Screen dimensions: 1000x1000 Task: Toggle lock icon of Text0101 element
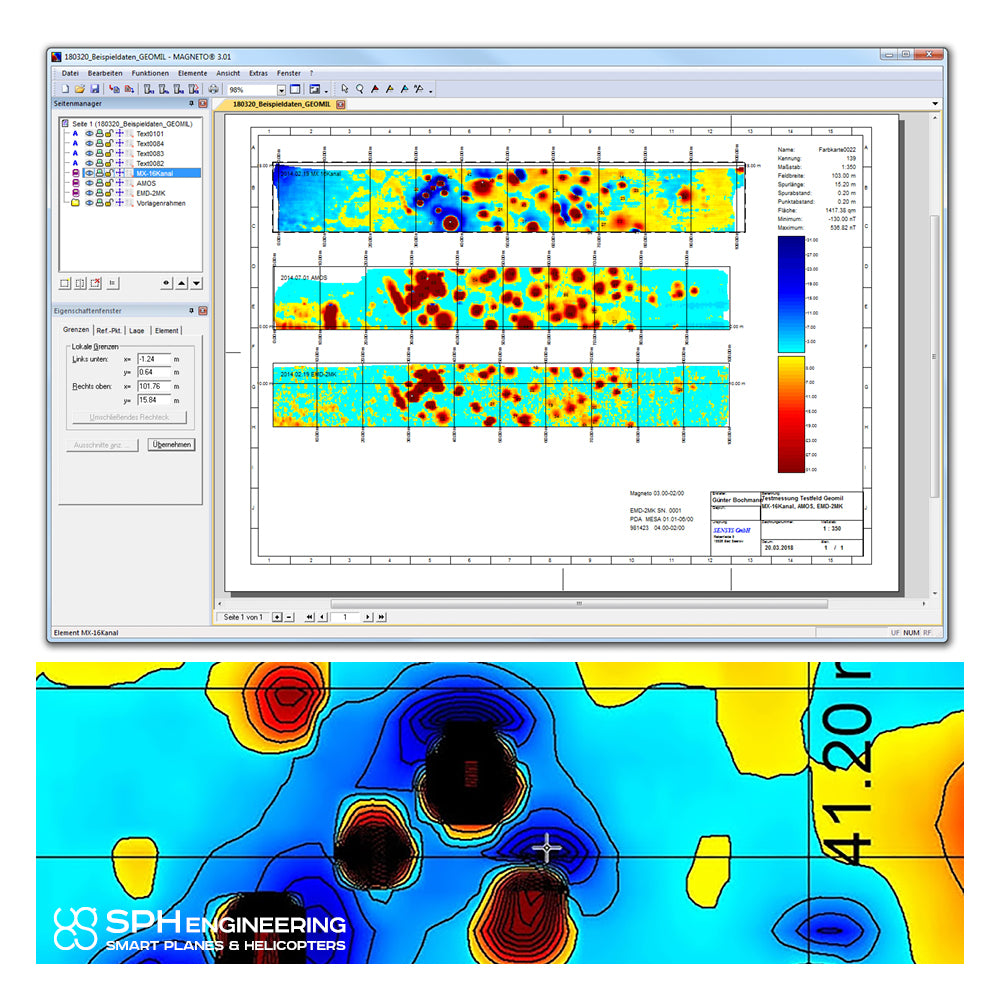pyautogui.click(x=109, y=134)
